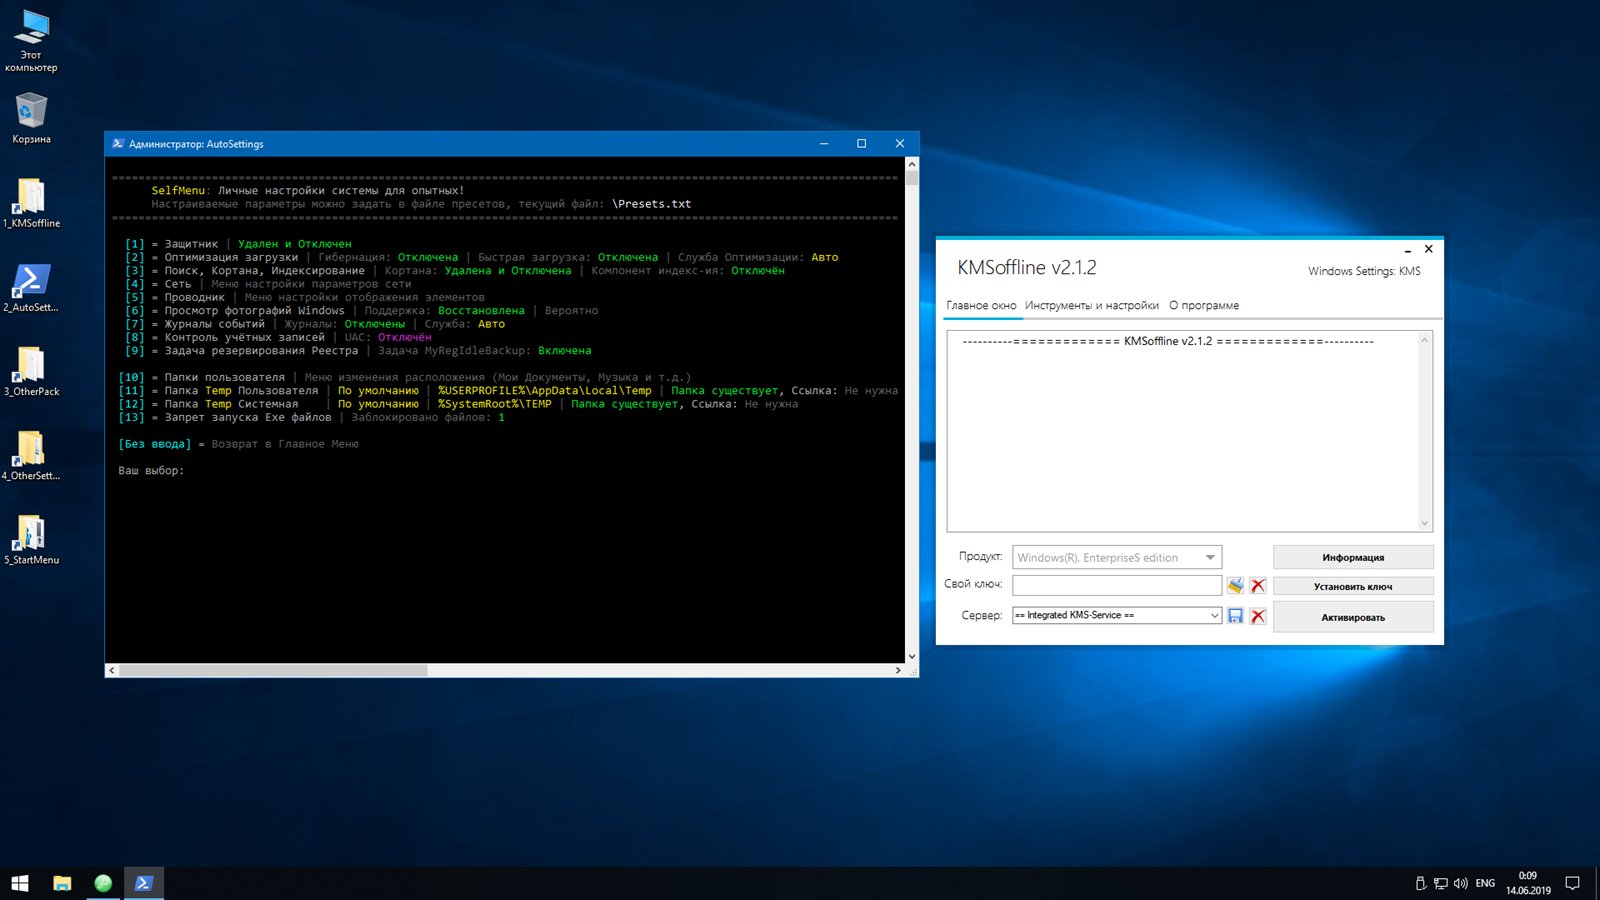This screenshot has width=1600, height=900.
Task: Click the floppy save icon beside Сервер
Action: pyautogui.click(x=1236, y=616)
